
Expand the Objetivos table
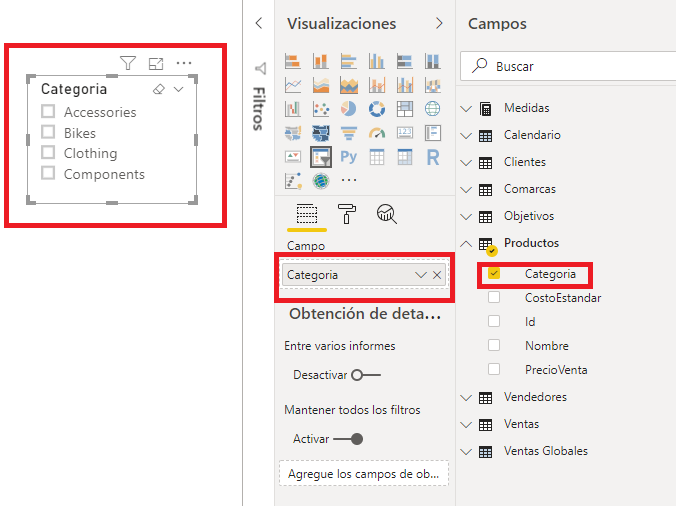click(x=466, y=217)
